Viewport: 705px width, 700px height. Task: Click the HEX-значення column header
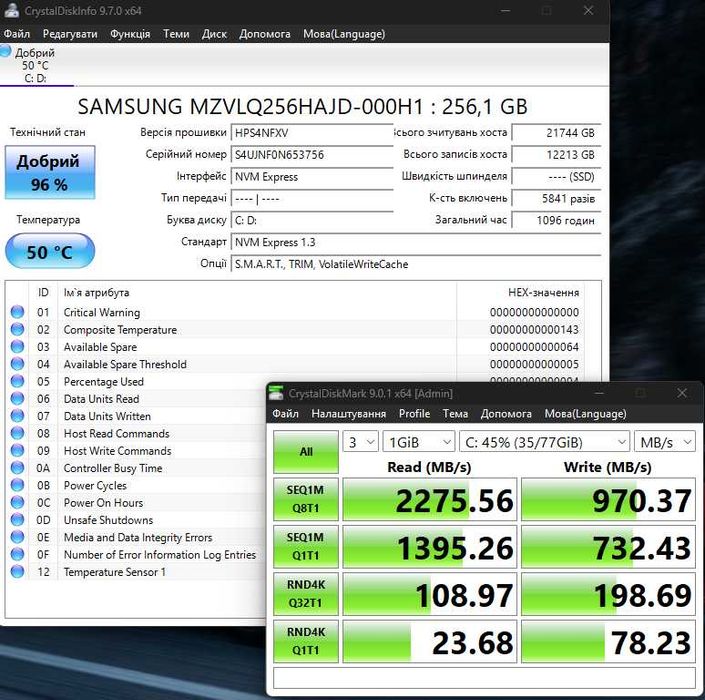(521, 293)
